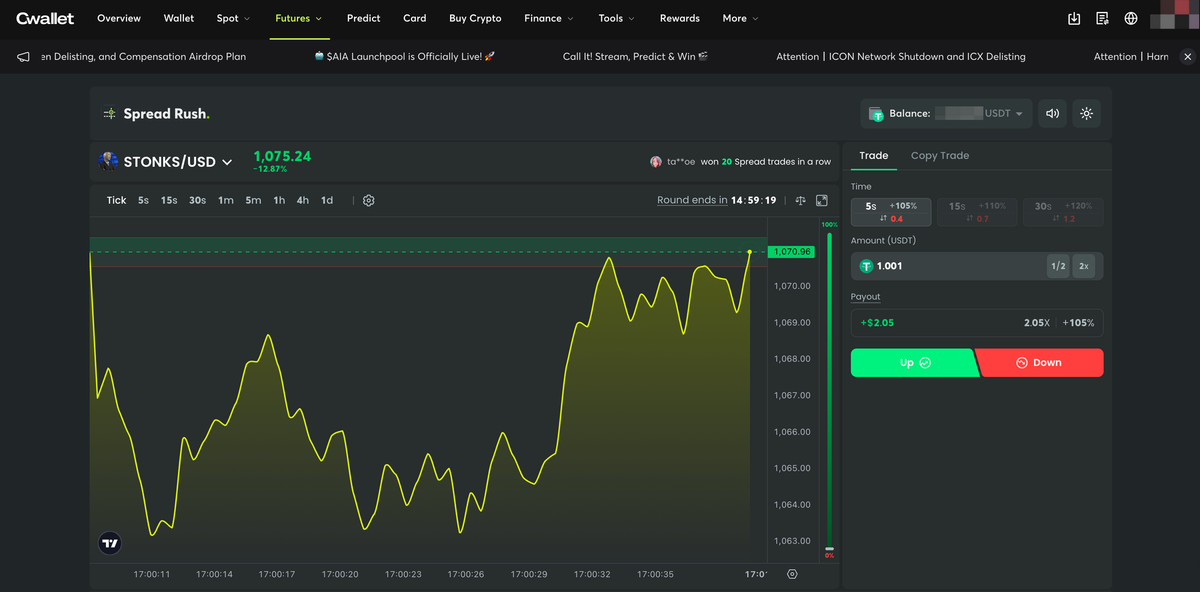Click the Payout label
1200x592 pixels.
(x=866, y=297)
